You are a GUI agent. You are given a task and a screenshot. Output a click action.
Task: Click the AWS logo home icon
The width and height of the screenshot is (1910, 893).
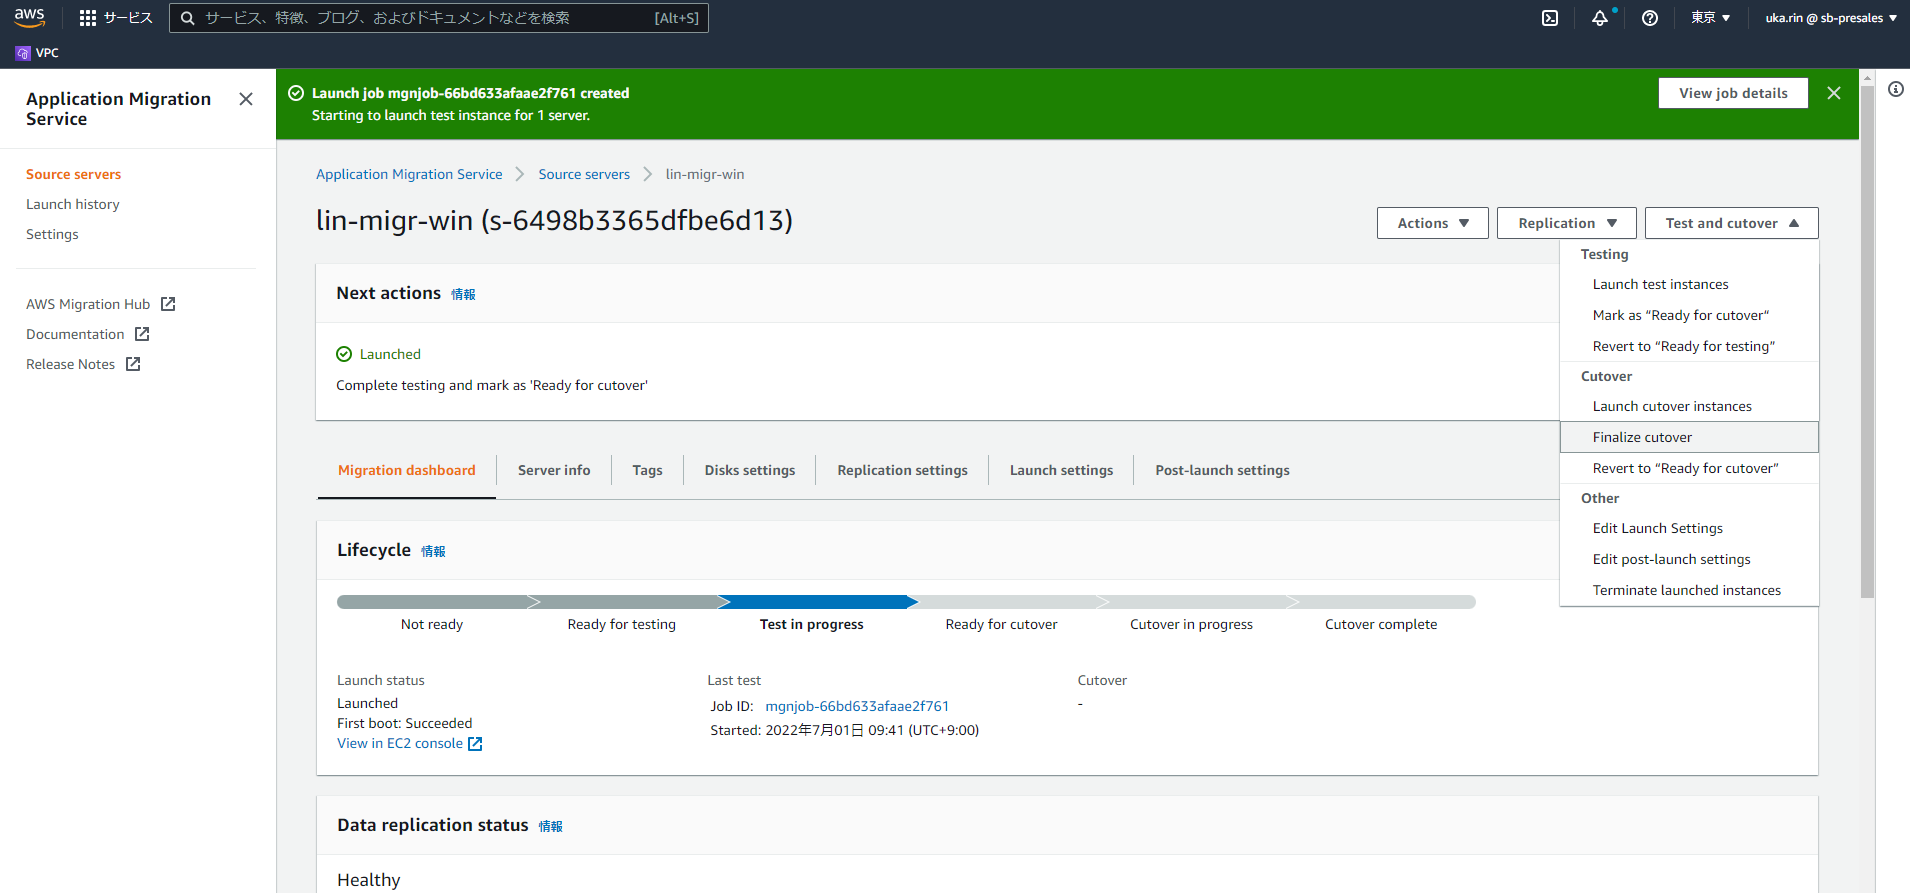point(30,17)
